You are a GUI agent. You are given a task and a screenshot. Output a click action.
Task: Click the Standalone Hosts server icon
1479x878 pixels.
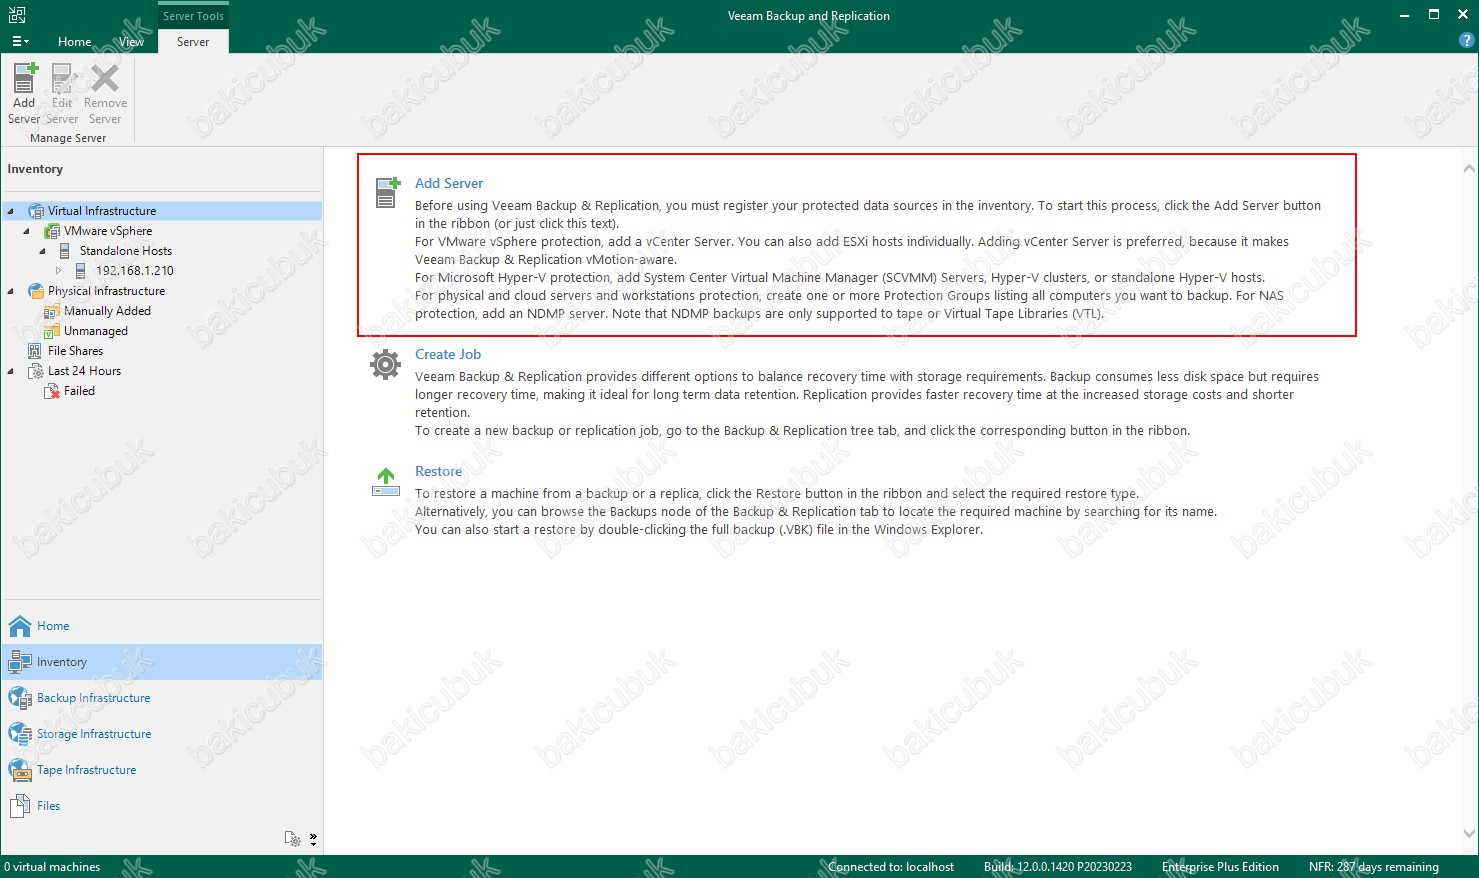[65, 251]
